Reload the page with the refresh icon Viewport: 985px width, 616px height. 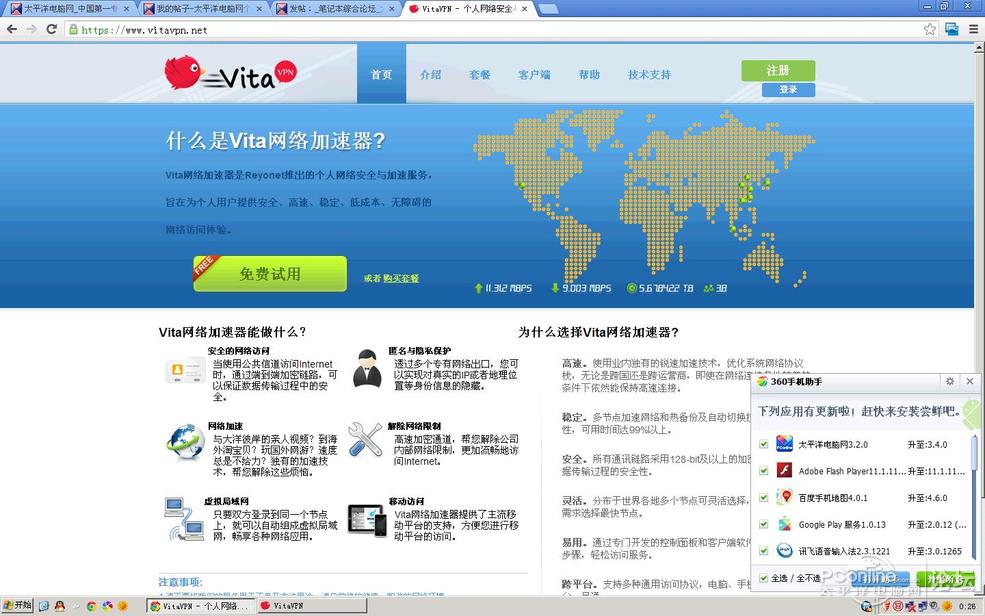52,30
